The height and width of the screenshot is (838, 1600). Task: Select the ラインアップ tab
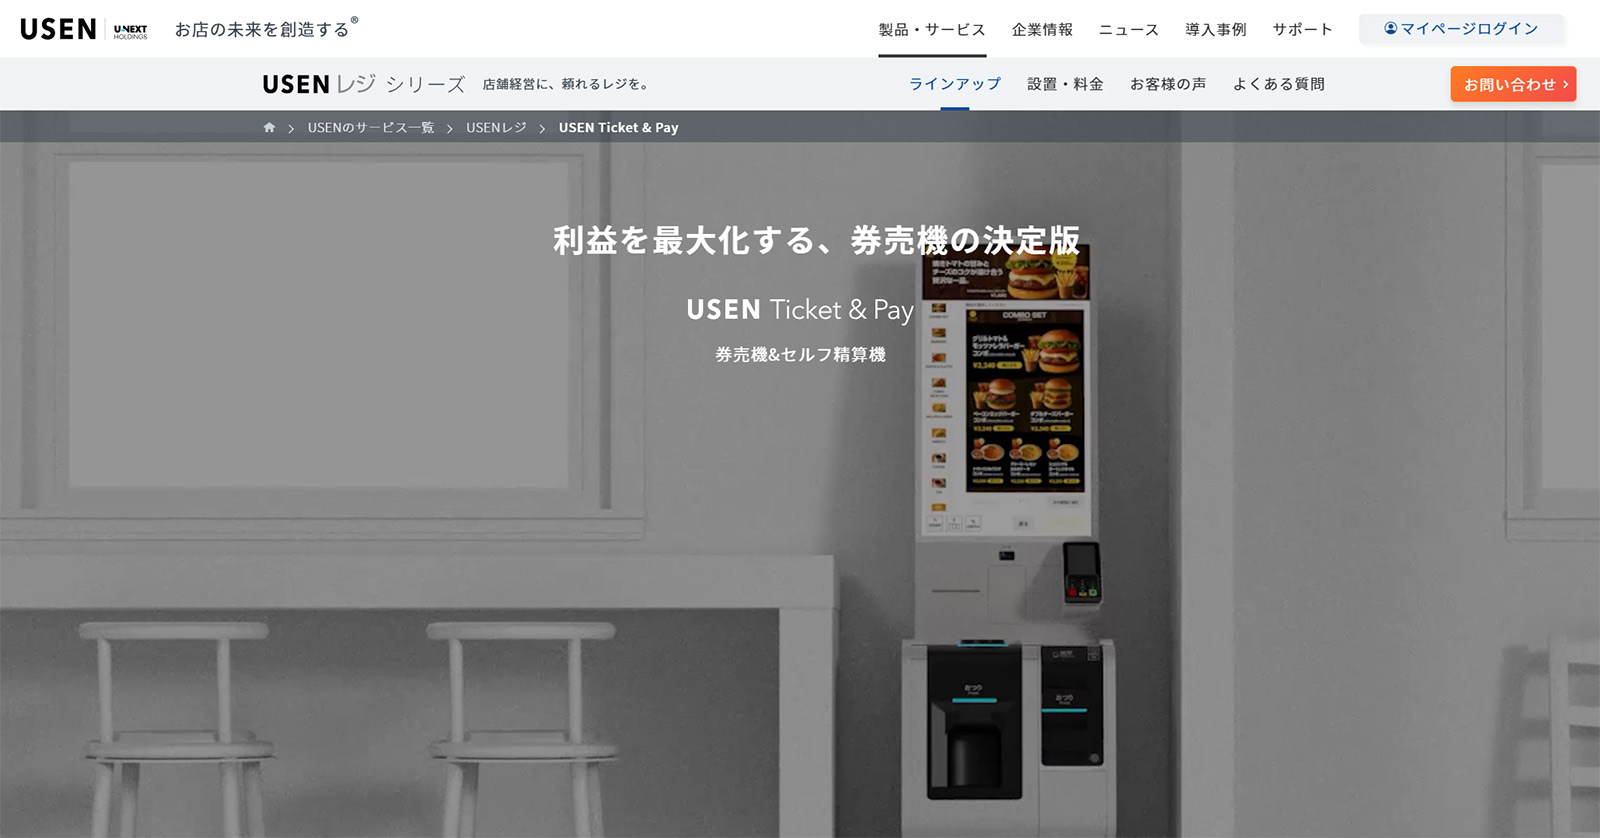(x=955, y=84)
